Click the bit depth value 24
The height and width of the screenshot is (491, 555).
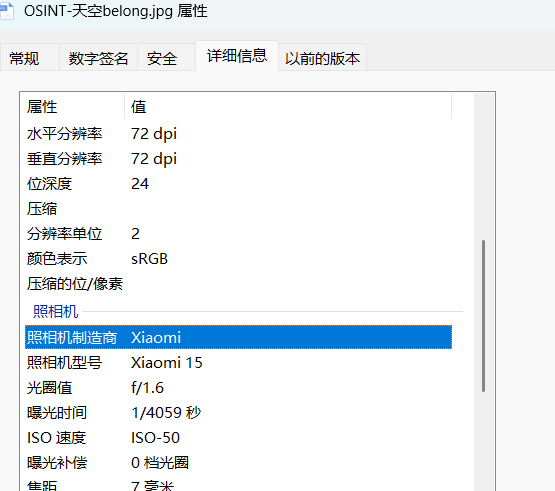tap(140, 184)
